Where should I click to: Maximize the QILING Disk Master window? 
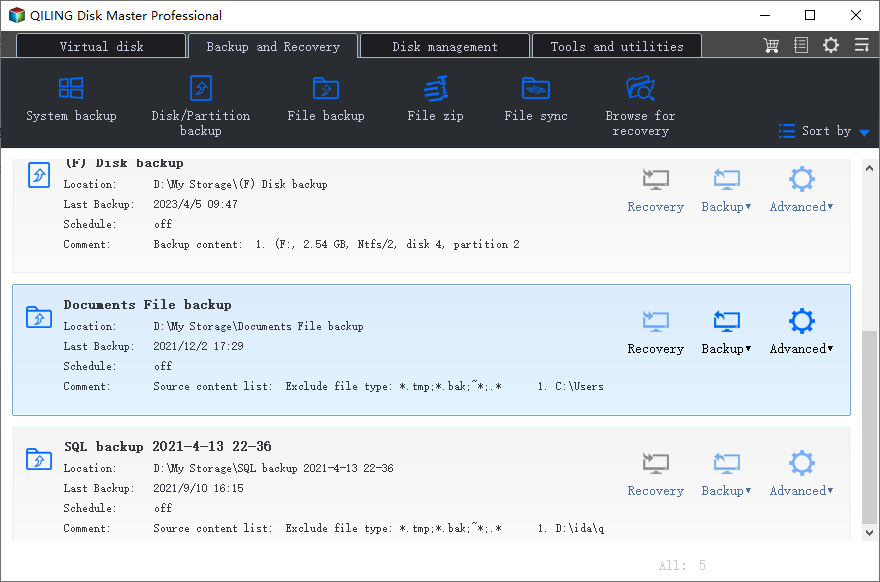tap(810, 15)
